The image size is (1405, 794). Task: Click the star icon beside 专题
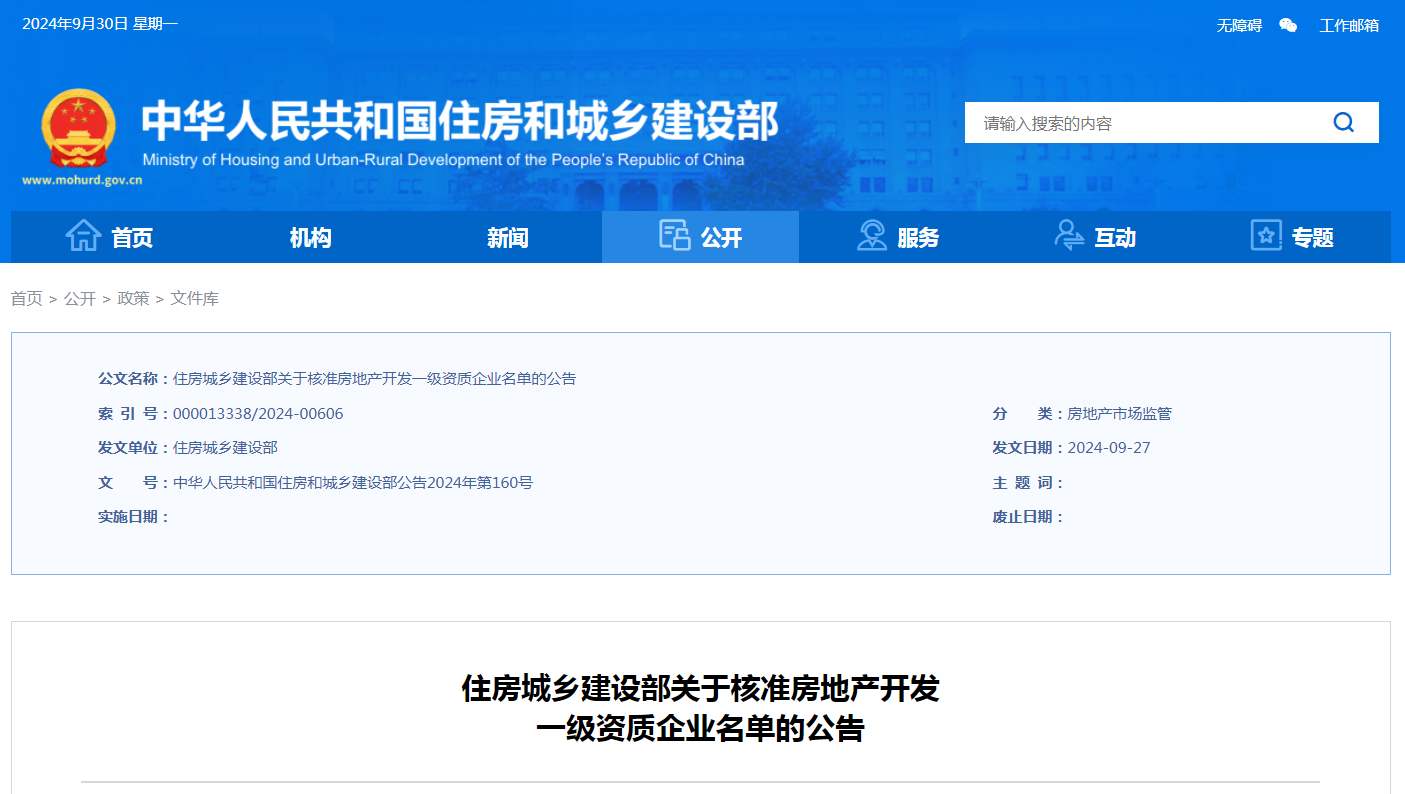[x=1265, y=236]
